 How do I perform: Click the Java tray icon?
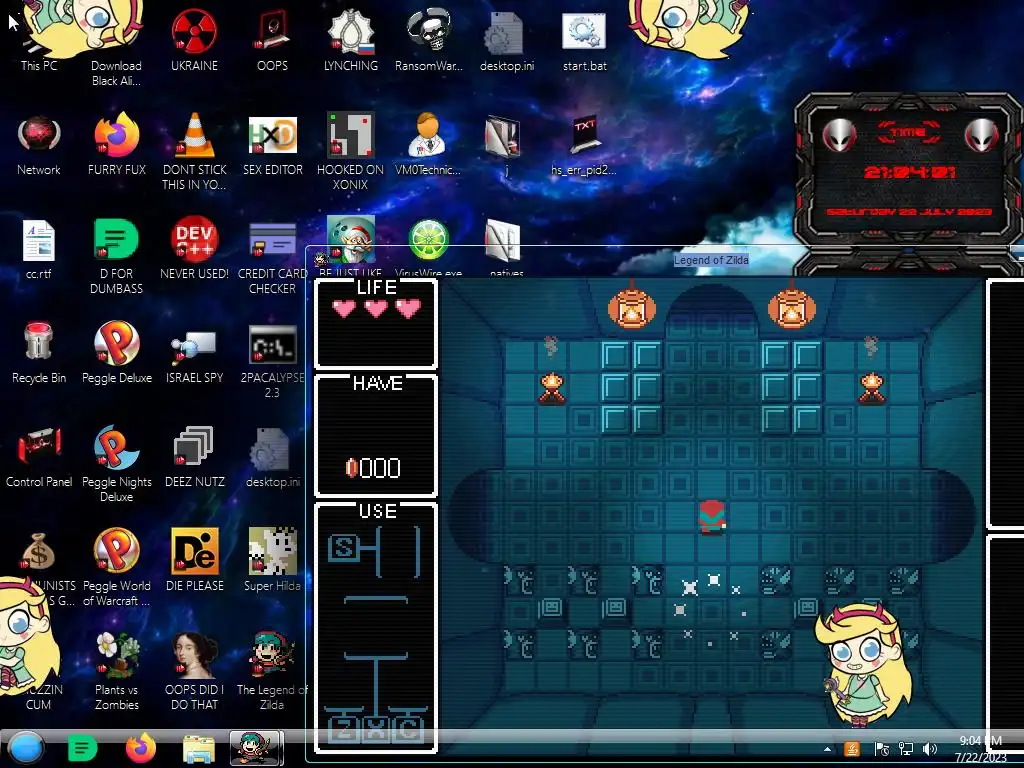tap(852, 749)
